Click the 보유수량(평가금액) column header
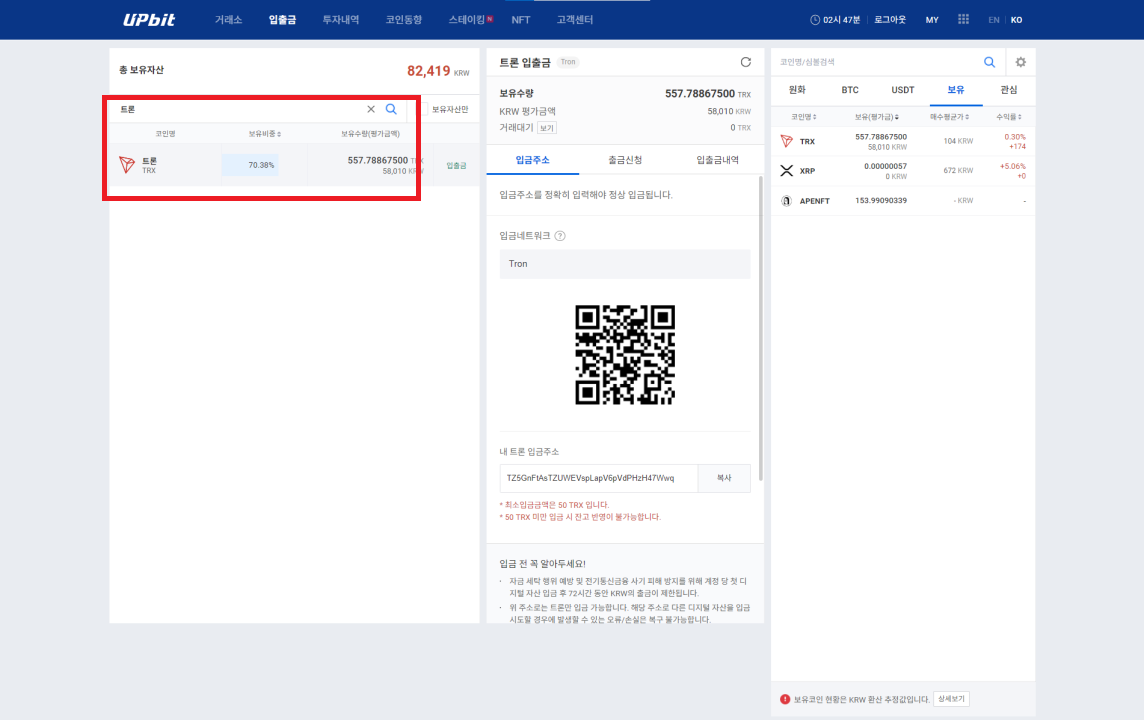This screenshot has height=720, width=1144. point(370,133)
